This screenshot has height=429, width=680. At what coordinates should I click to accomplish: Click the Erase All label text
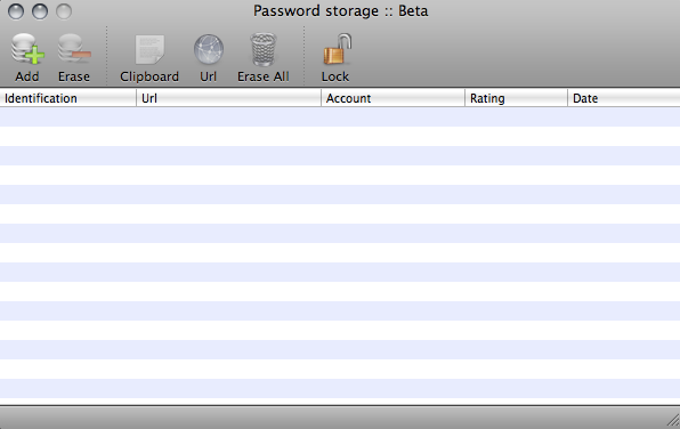[263, 76]
